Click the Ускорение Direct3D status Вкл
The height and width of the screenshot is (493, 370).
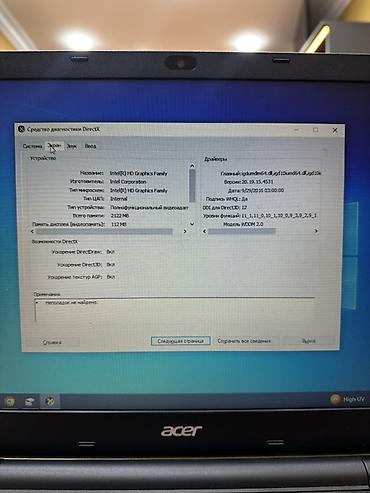pos(111,264)
